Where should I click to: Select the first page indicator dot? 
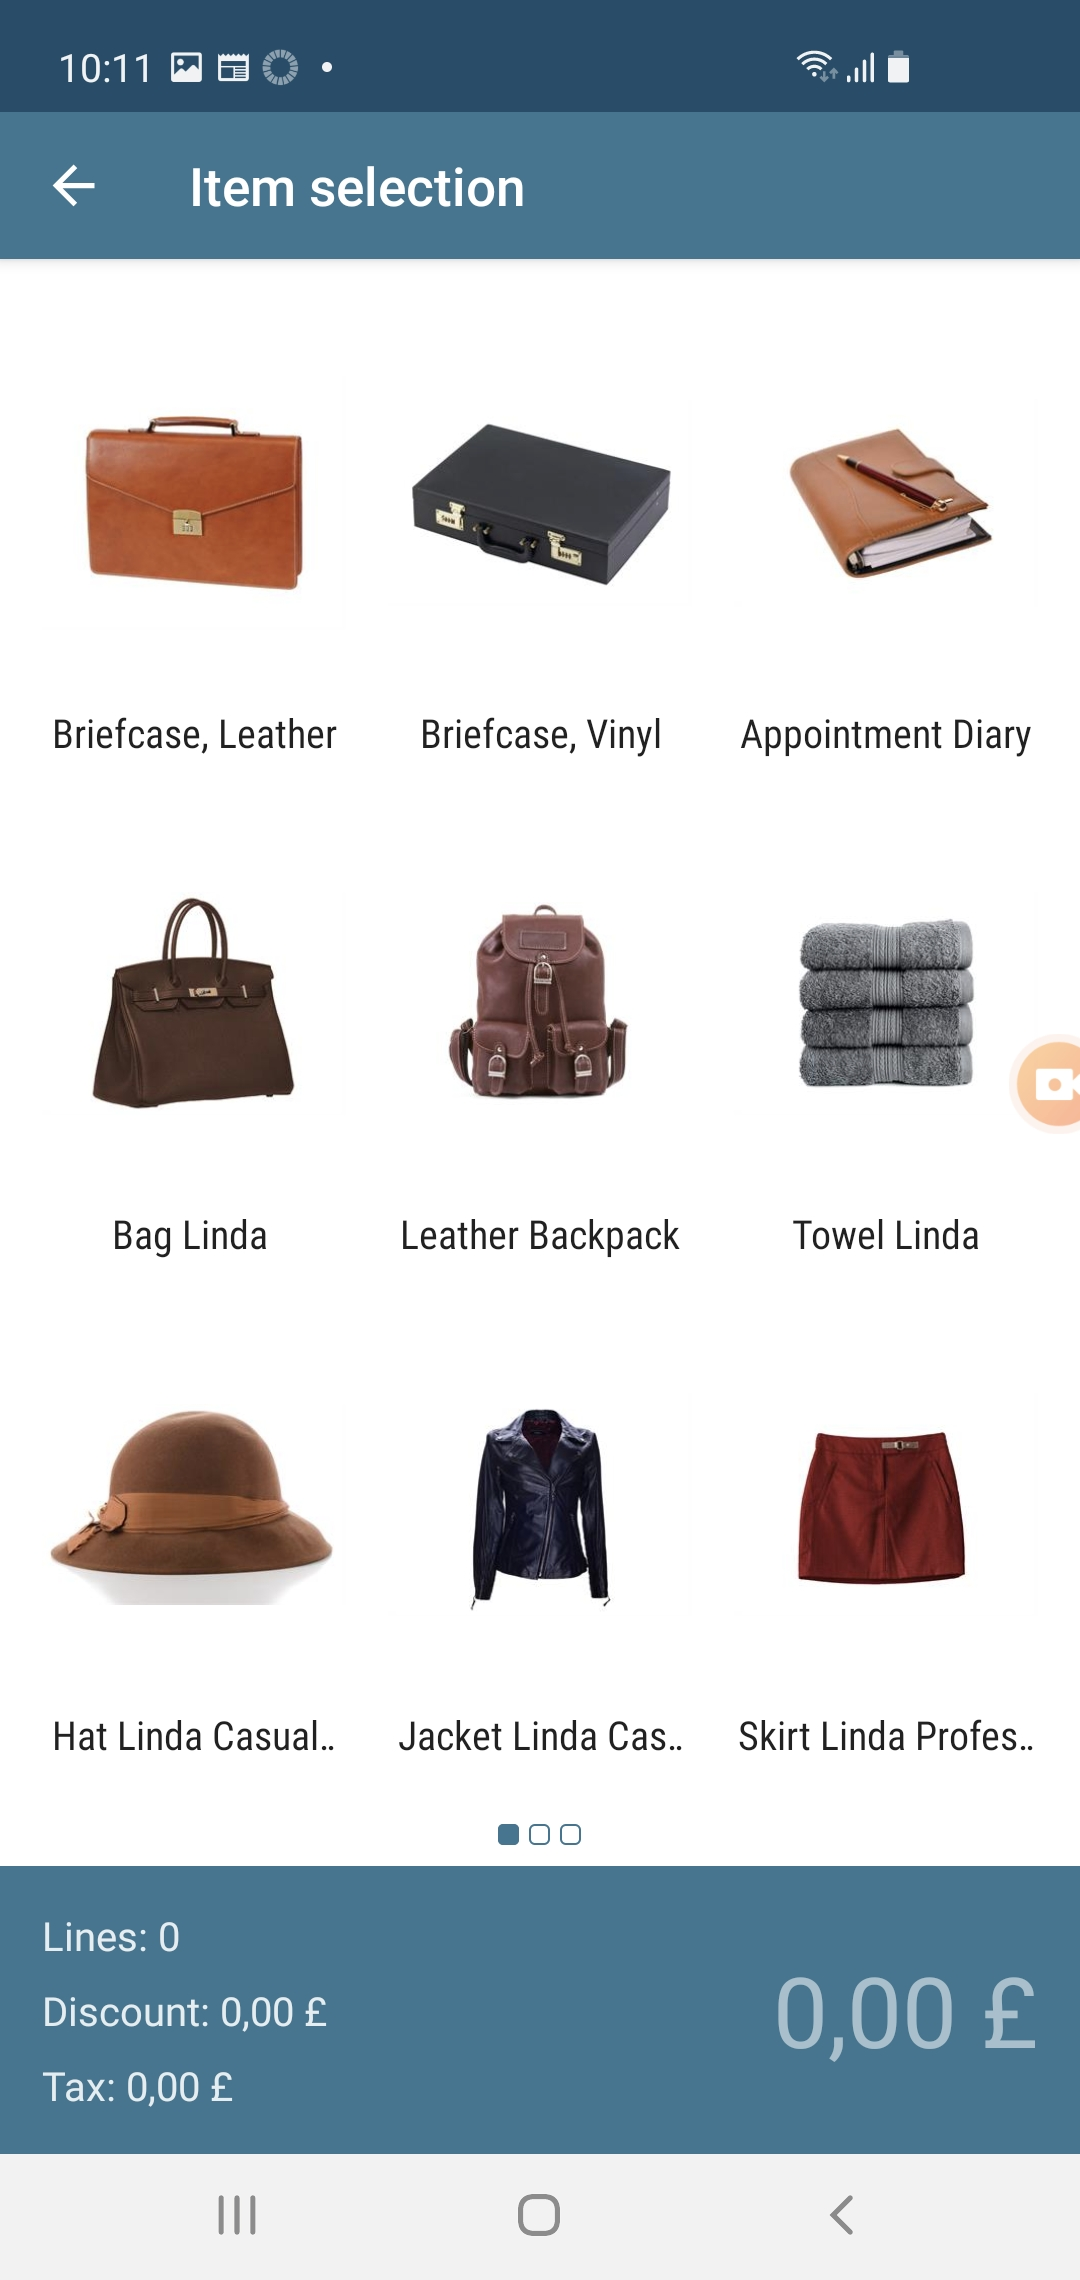pyautogui.click(x=508, y=1834)
